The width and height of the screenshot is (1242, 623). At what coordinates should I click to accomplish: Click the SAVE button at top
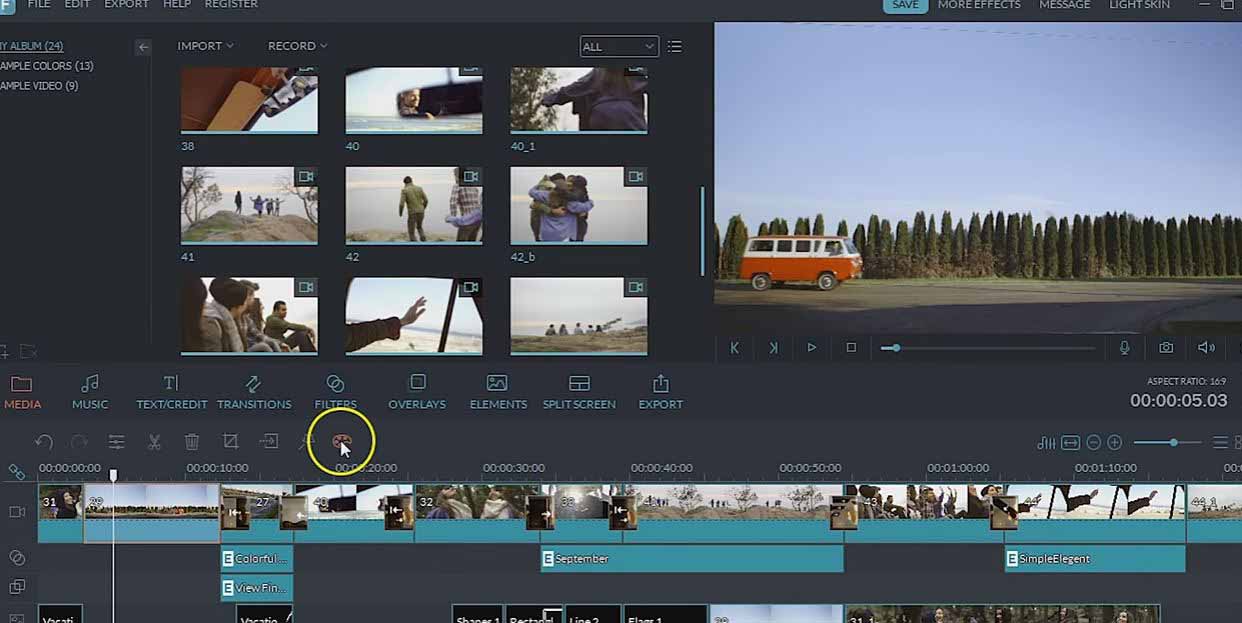(x=904, y=5)
